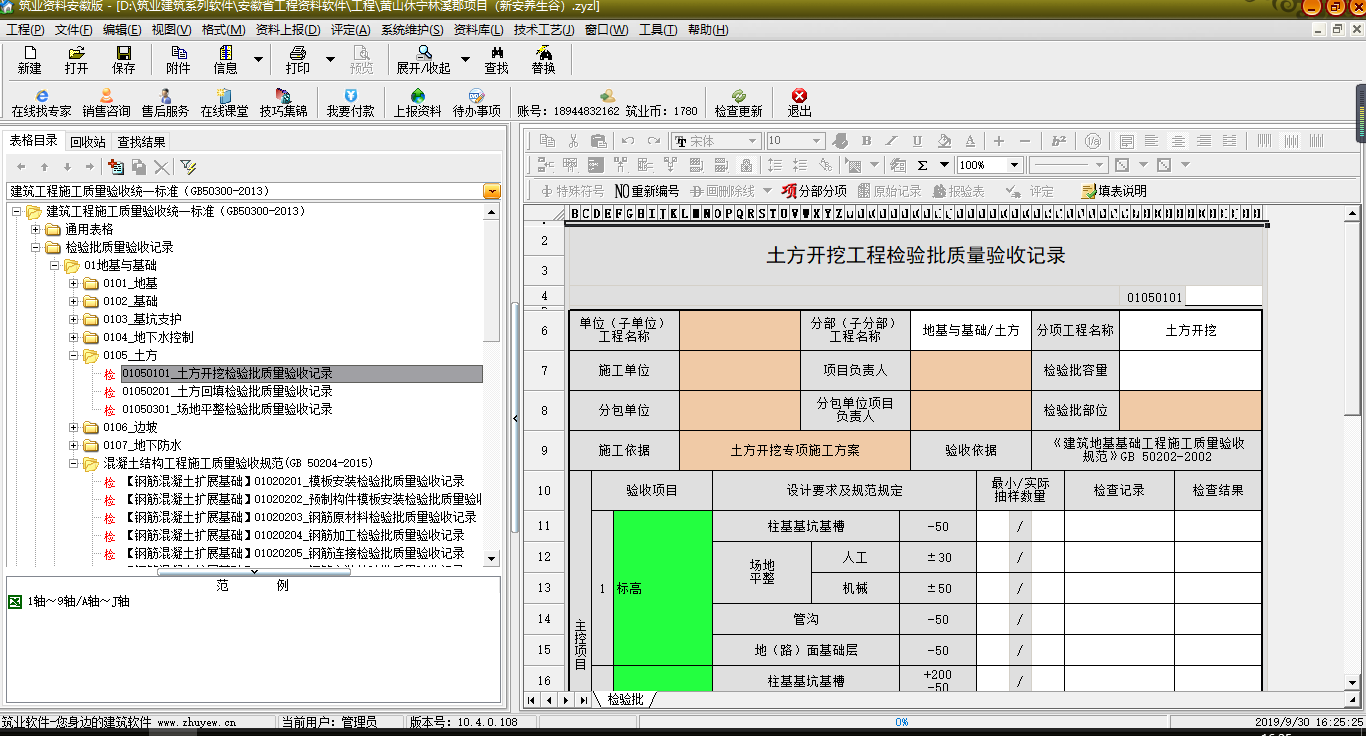Open the 100% zoom dropdown
Viewport: 1366px width, 736px height.
point(1014,165)
